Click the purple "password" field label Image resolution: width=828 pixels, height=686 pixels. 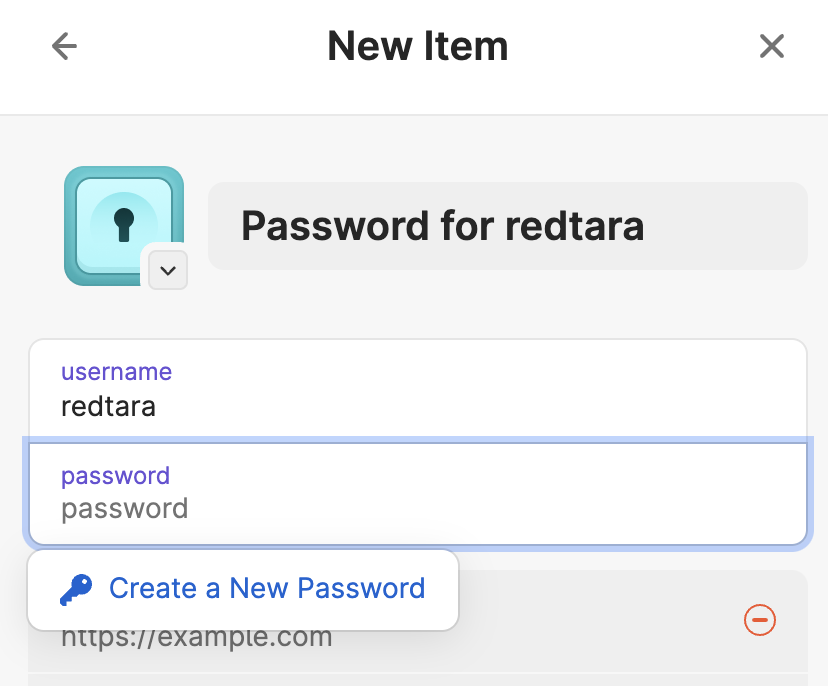click(x=115, y=475)
